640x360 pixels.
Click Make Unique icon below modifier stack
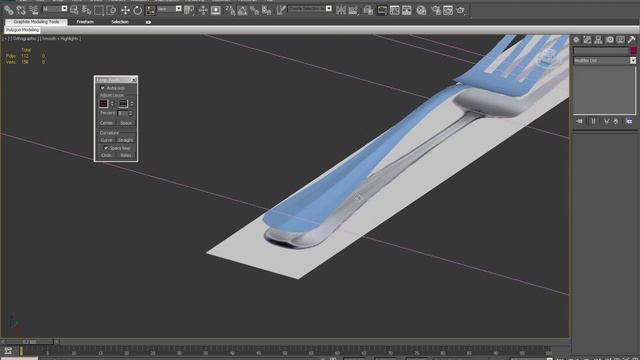point(607,121)
